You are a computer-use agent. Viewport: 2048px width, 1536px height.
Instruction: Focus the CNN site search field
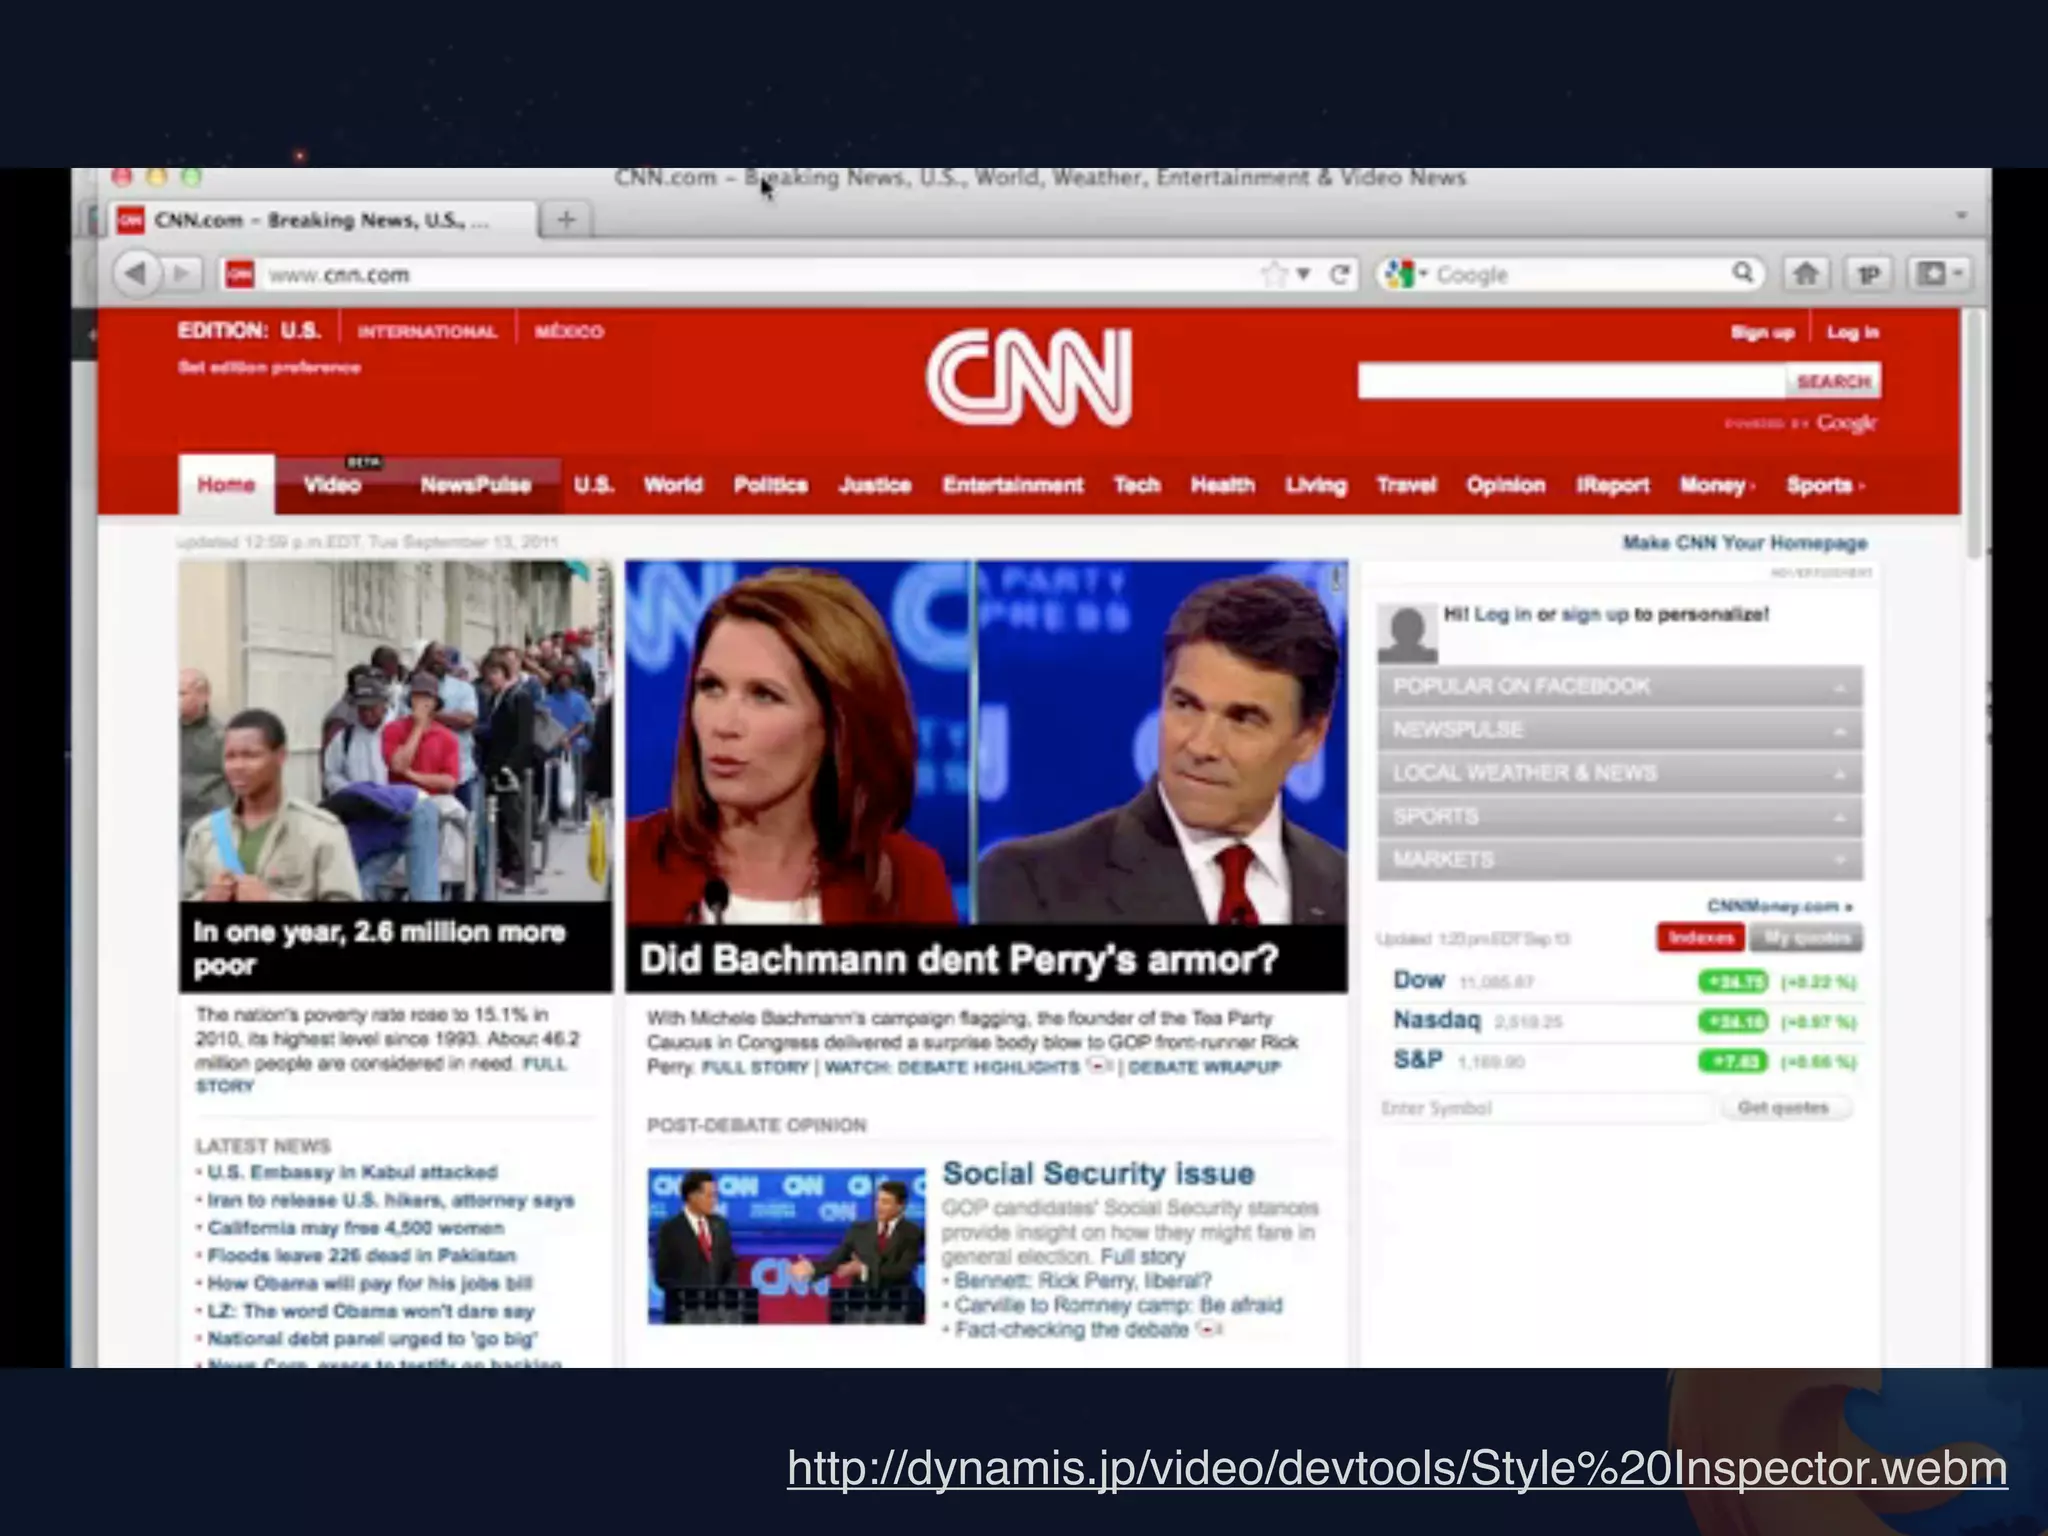coord(1571,381)
